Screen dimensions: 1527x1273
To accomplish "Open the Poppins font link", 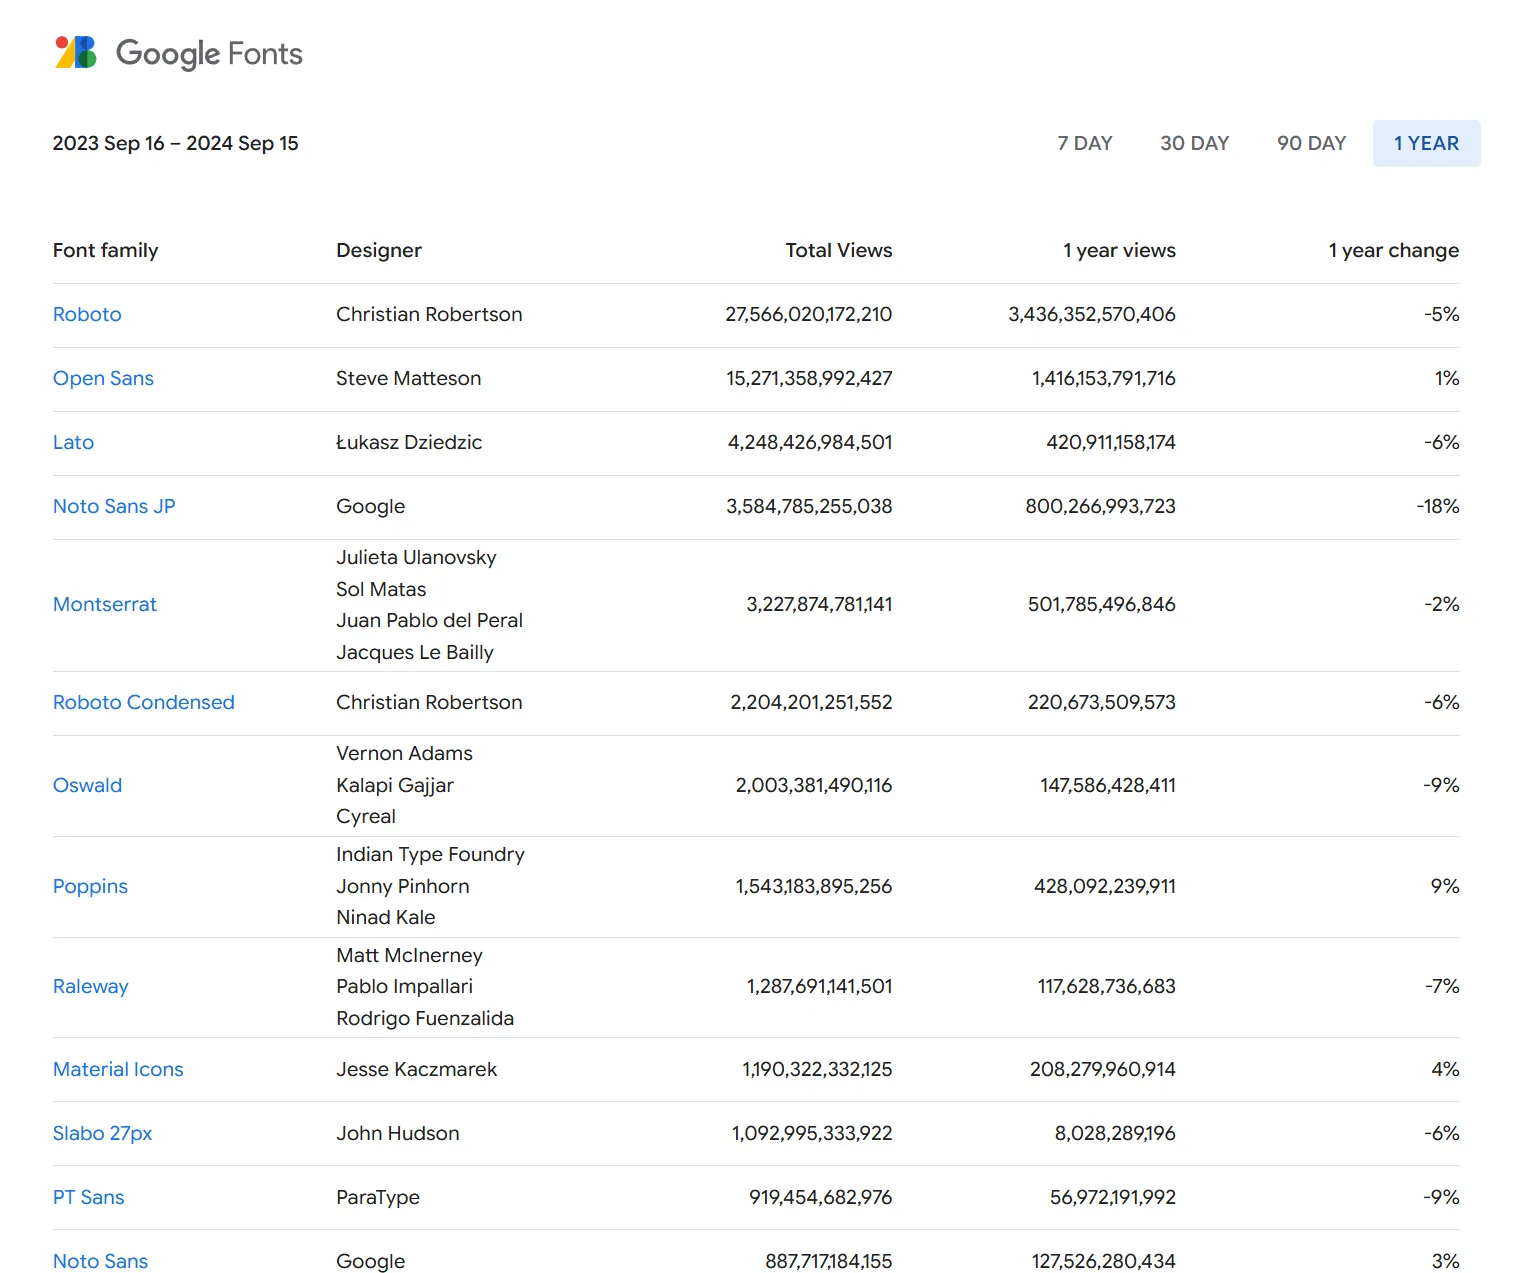I will (90, 886).
